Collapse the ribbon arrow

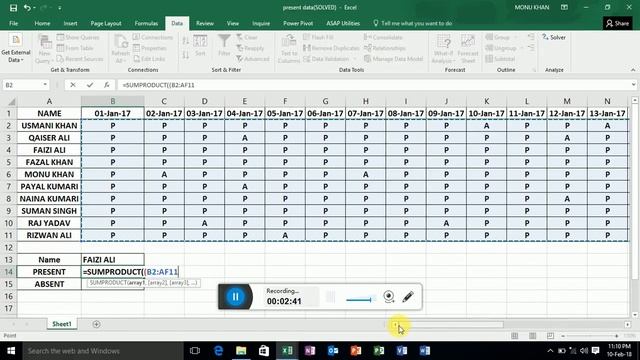(x=633, y=70)
